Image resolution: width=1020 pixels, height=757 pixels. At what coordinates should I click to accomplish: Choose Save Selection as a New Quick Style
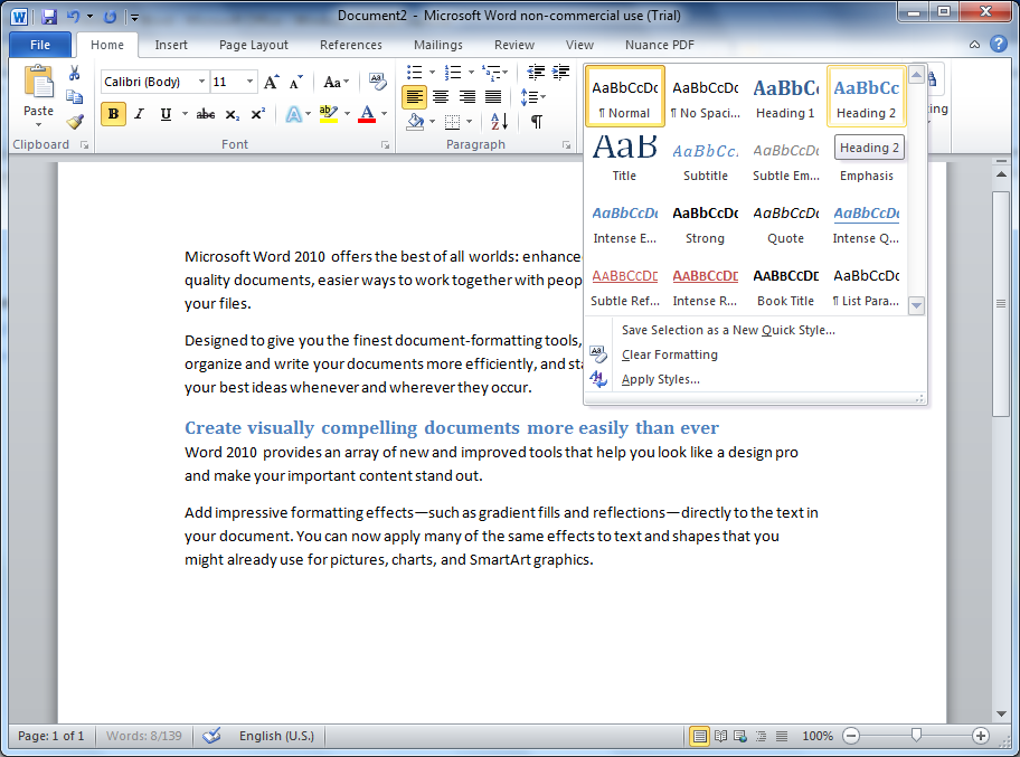(728, 330)
